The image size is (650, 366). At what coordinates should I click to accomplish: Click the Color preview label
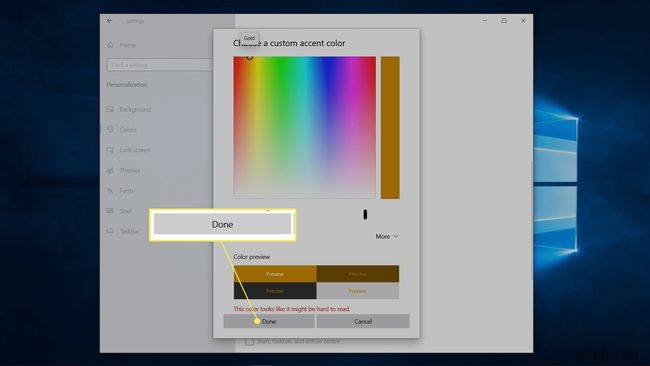[252, 257]
